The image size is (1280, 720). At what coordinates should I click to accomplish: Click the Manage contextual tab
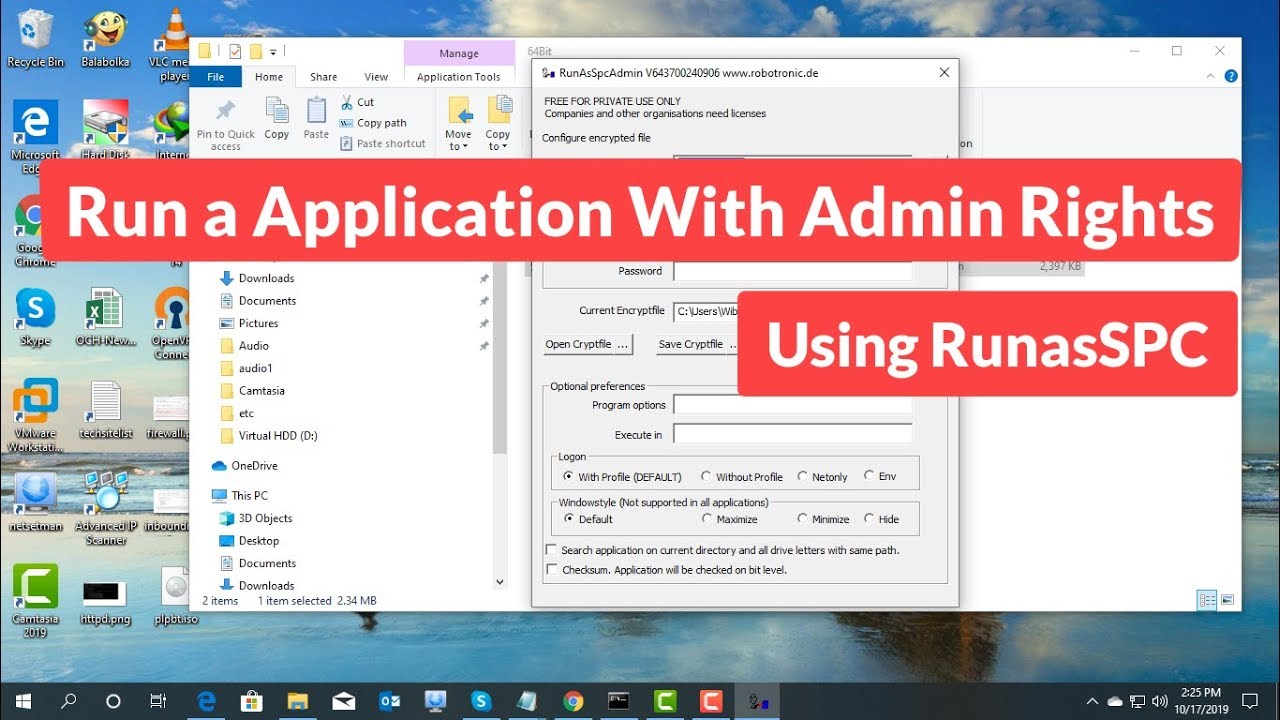coord(459,53)
